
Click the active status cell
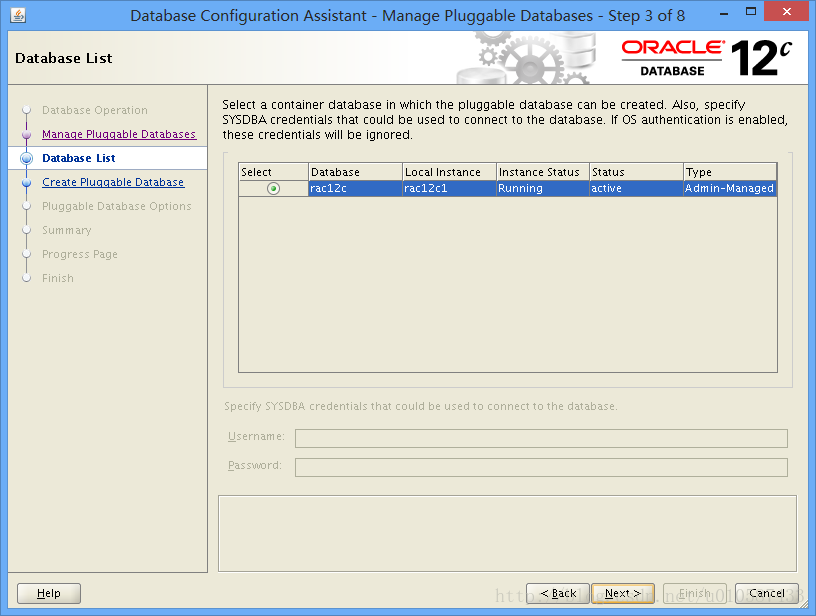pos(636,188)
